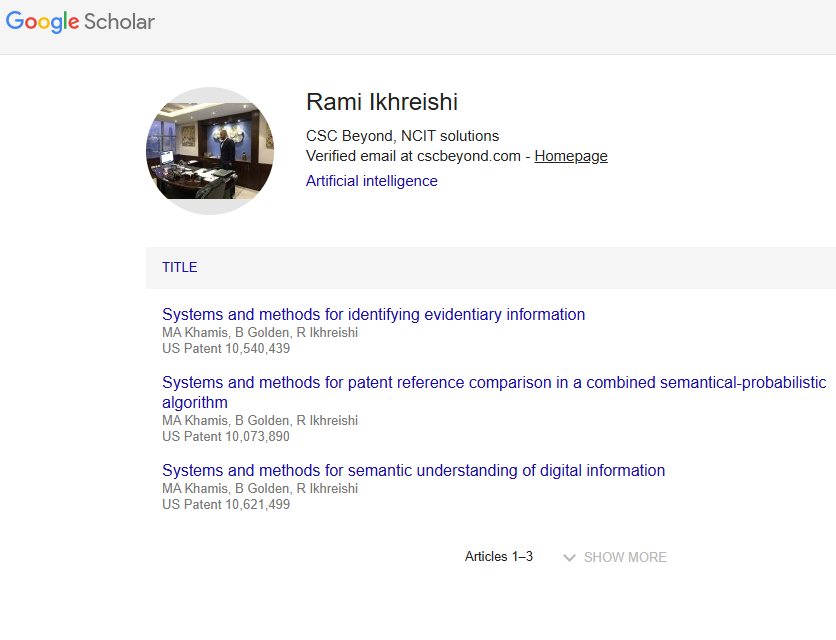
Task: Click the authors line under the evidentiary information article
Action: 260,333
